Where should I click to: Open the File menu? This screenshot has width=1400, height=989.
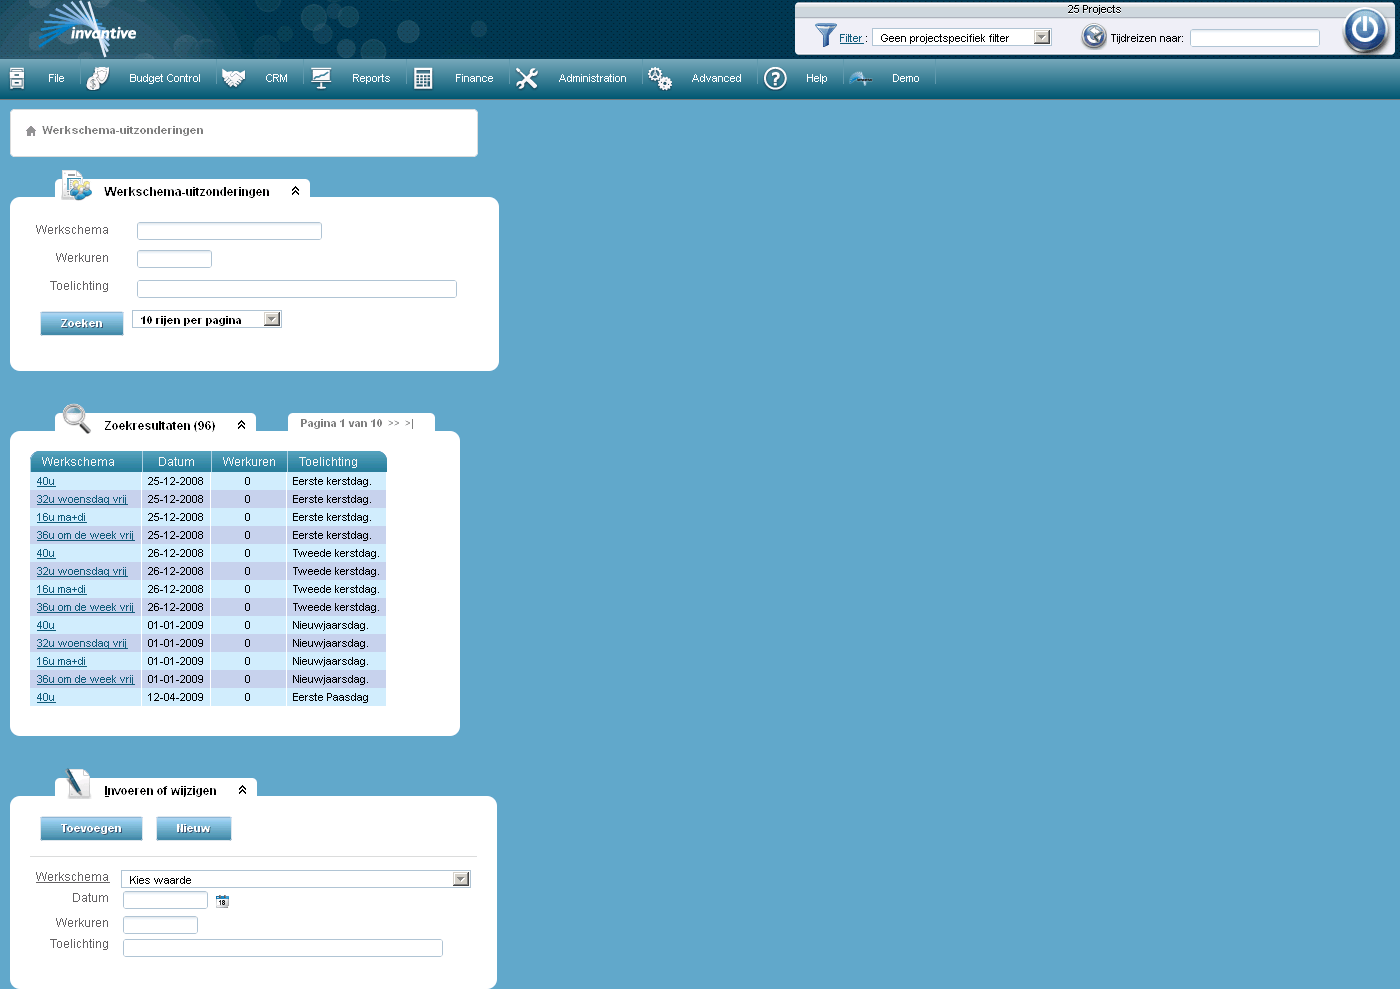(x=56, y=78)
